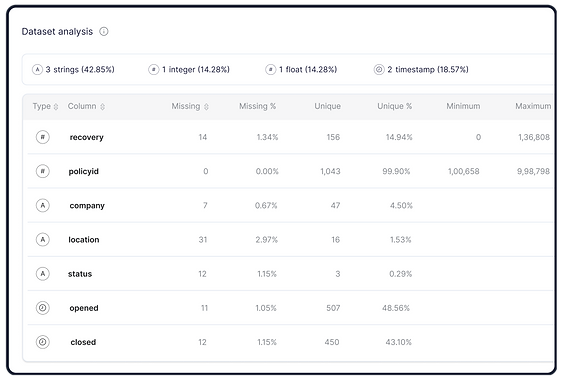This screenshot has height=379, width=562.
Task: Click the numeric type icon for policyid row
Action: point(43,171)
